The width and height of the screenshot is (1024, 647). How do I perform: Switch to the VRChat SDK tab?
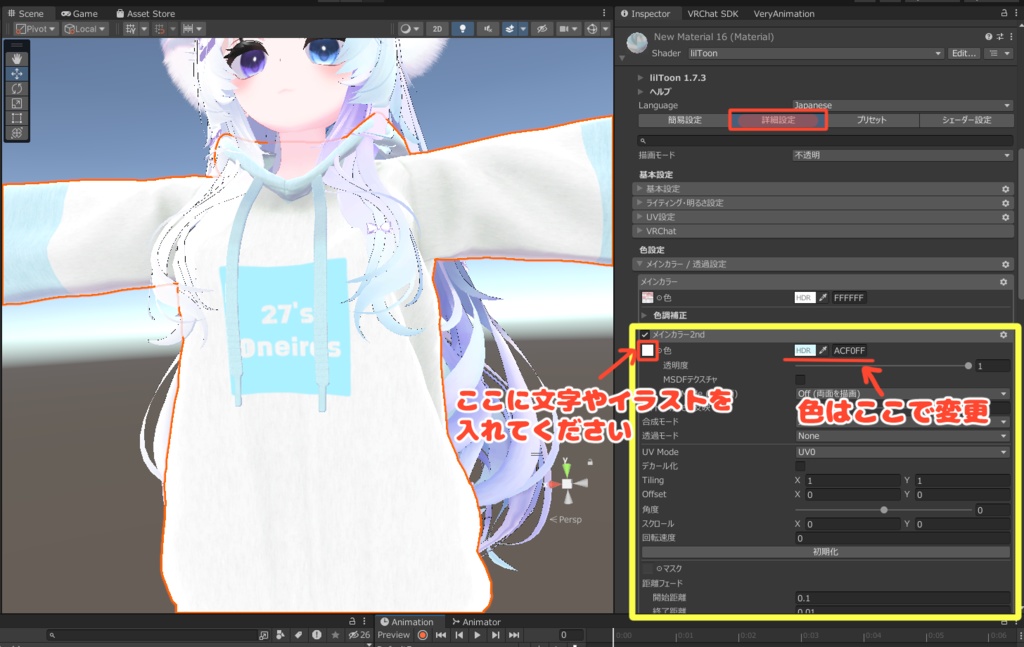712,13
